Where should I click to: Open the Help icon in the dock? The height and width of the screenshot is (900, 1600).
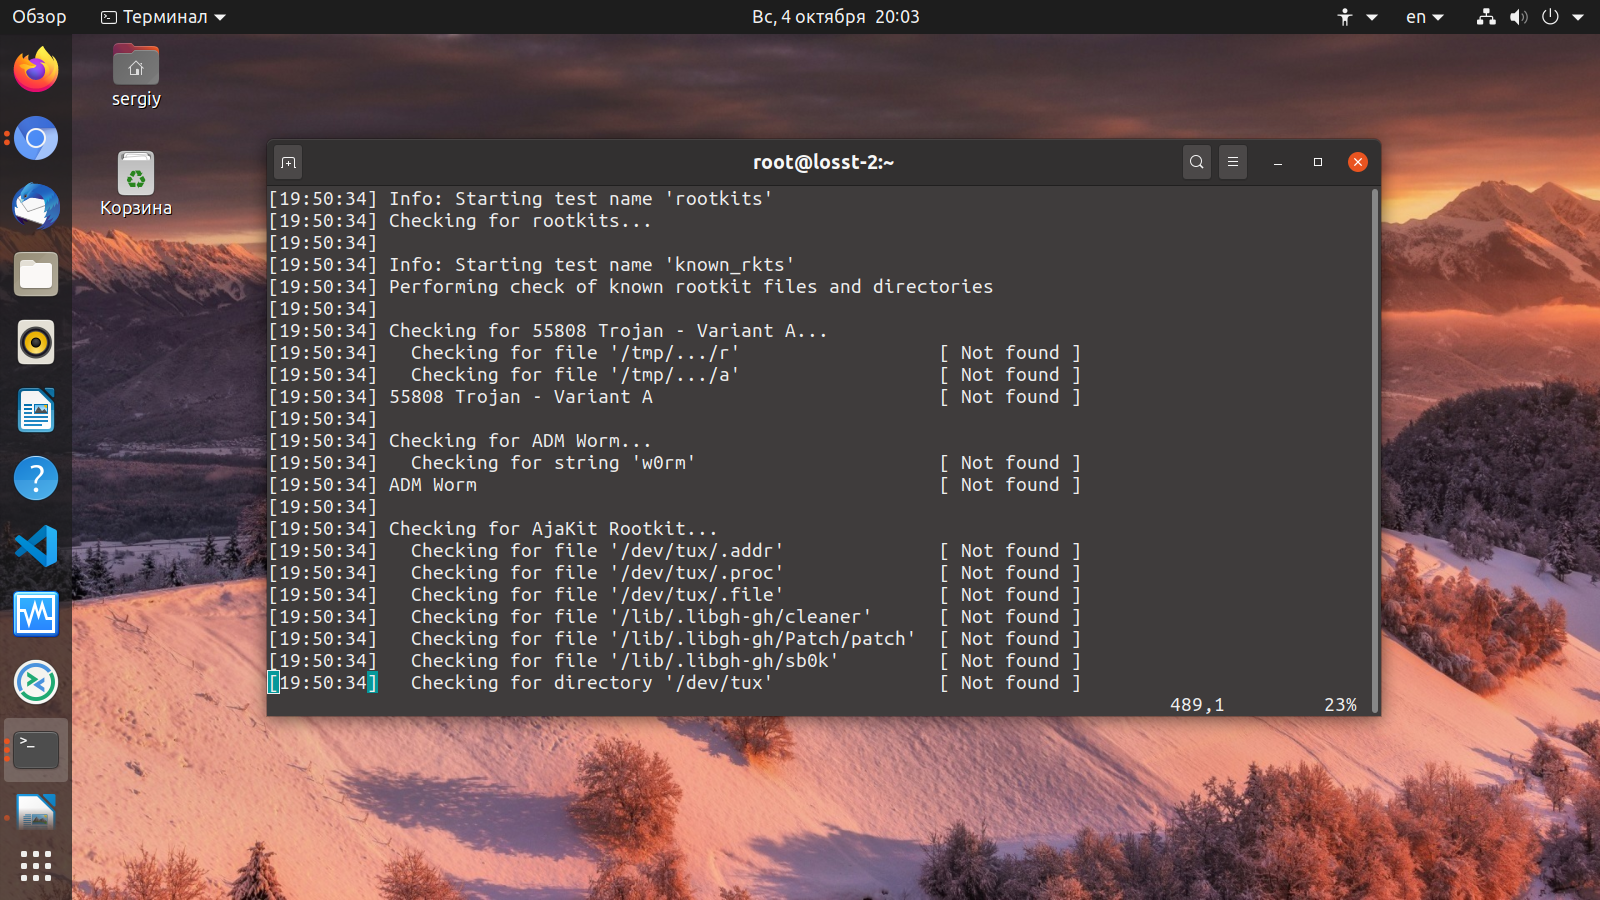tap(36, 478)
